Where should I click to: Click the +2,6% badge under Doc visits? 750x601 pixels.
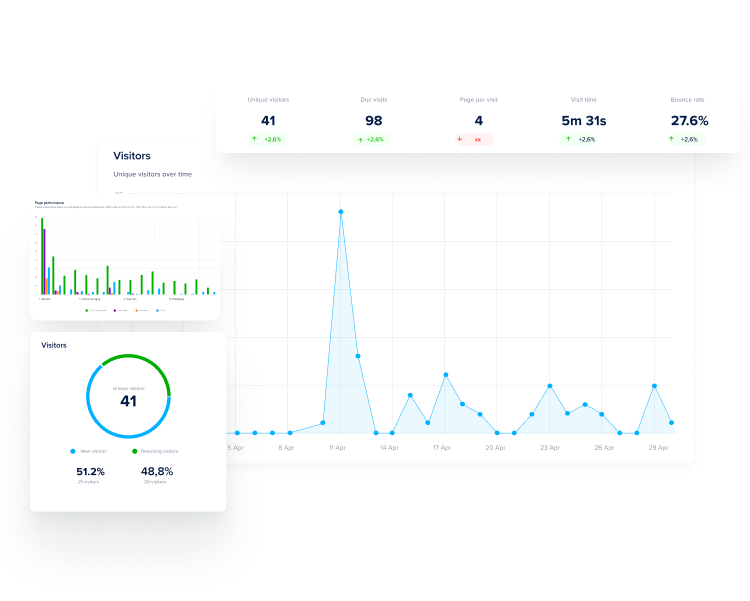tap(372, 140)
